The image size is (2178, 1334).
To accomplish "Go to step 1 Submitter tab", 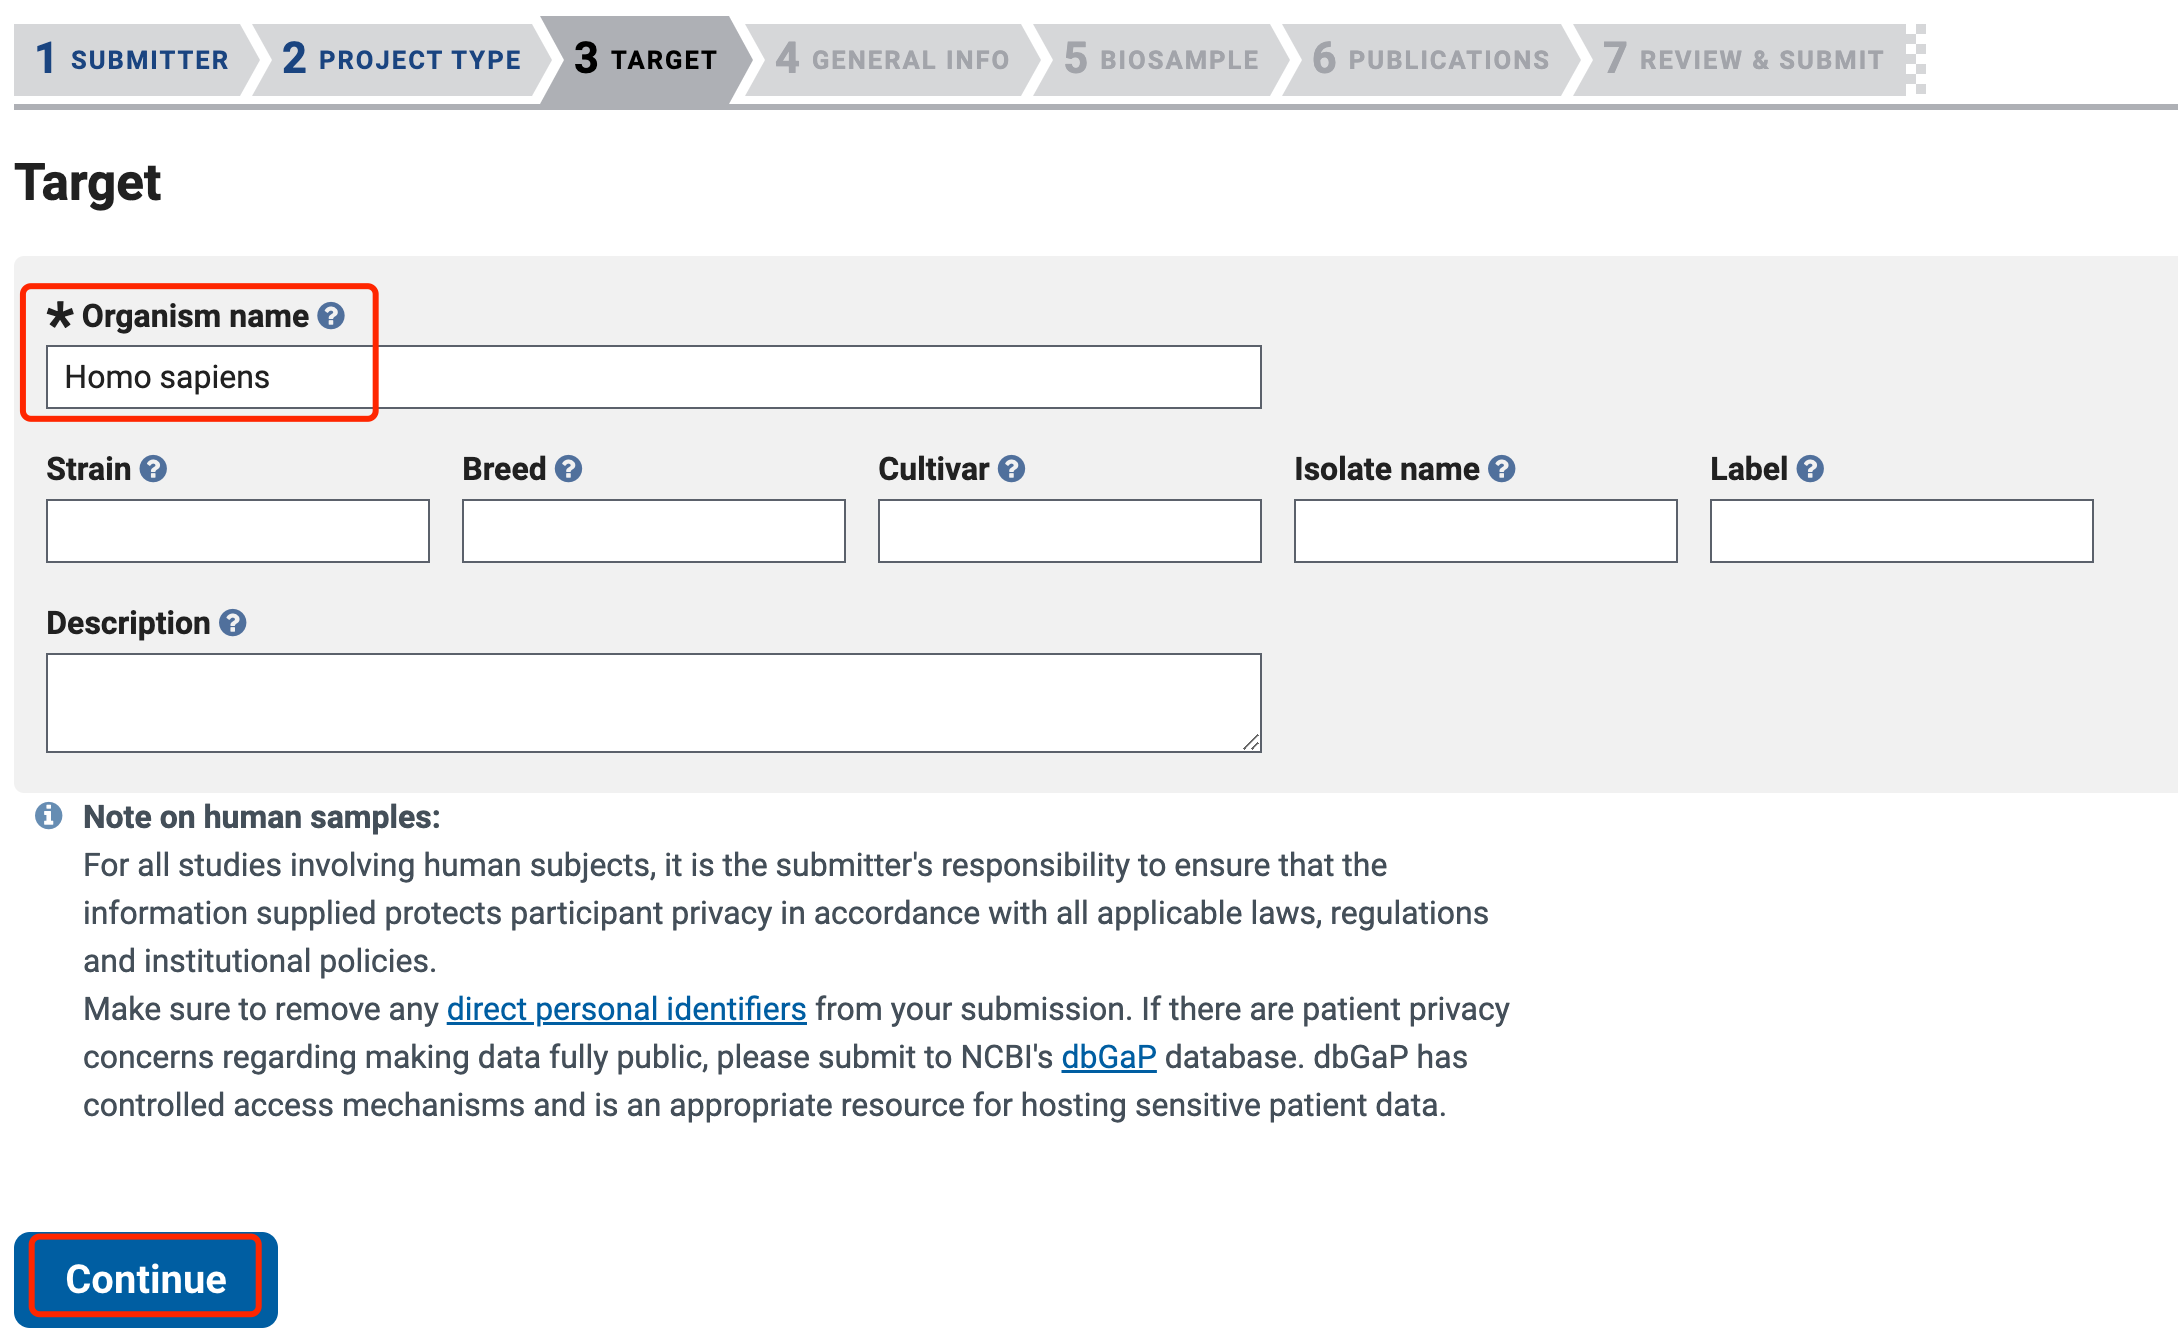I will coord(132,59).
